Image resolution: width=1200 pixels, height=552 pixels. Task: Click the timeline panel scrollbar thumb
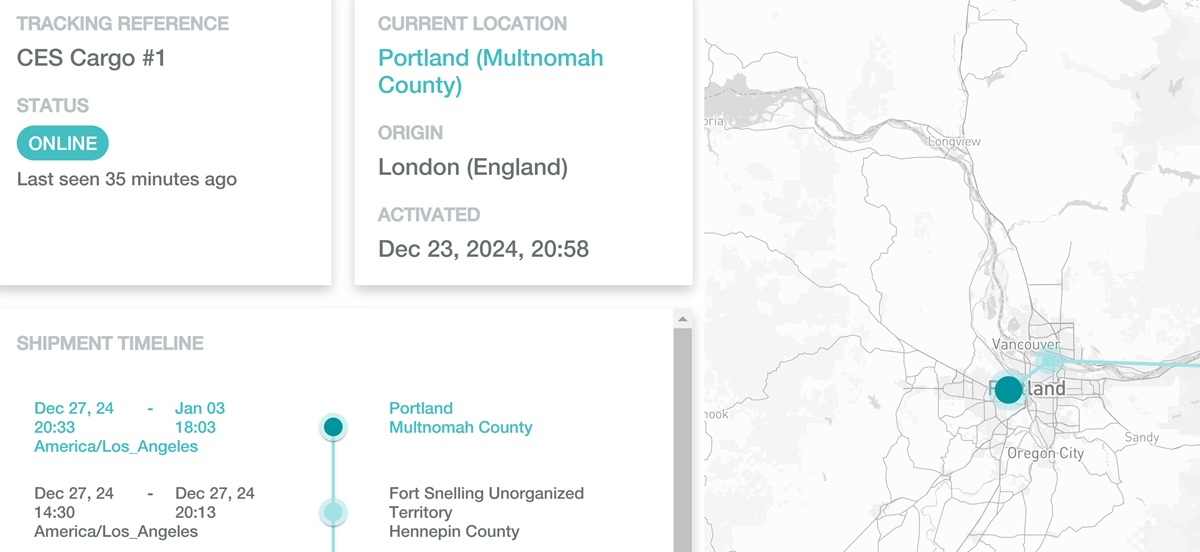click(683, 440)
